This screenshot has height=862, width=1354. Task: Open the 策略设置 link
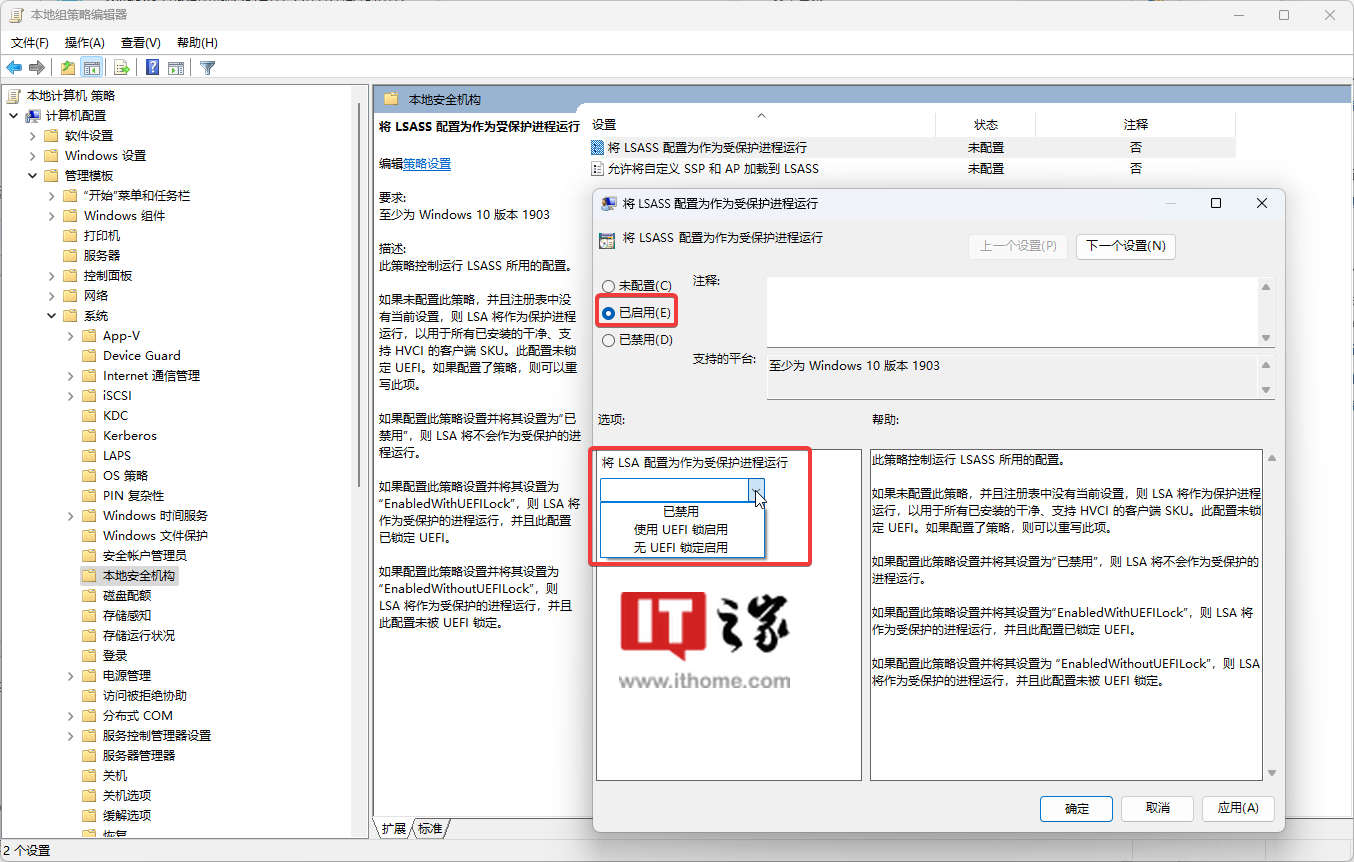coord(427,164)
